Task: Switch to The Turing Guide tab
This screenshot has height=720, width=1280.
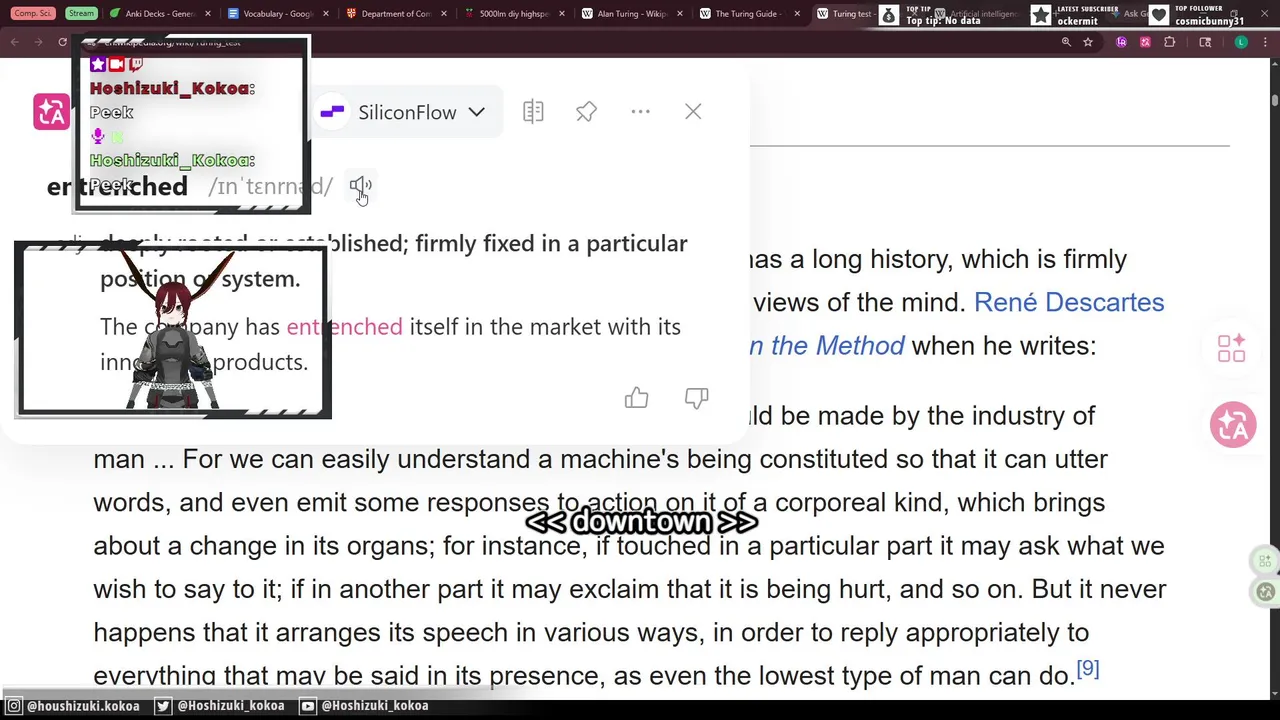Action: (x=748, y=14)
